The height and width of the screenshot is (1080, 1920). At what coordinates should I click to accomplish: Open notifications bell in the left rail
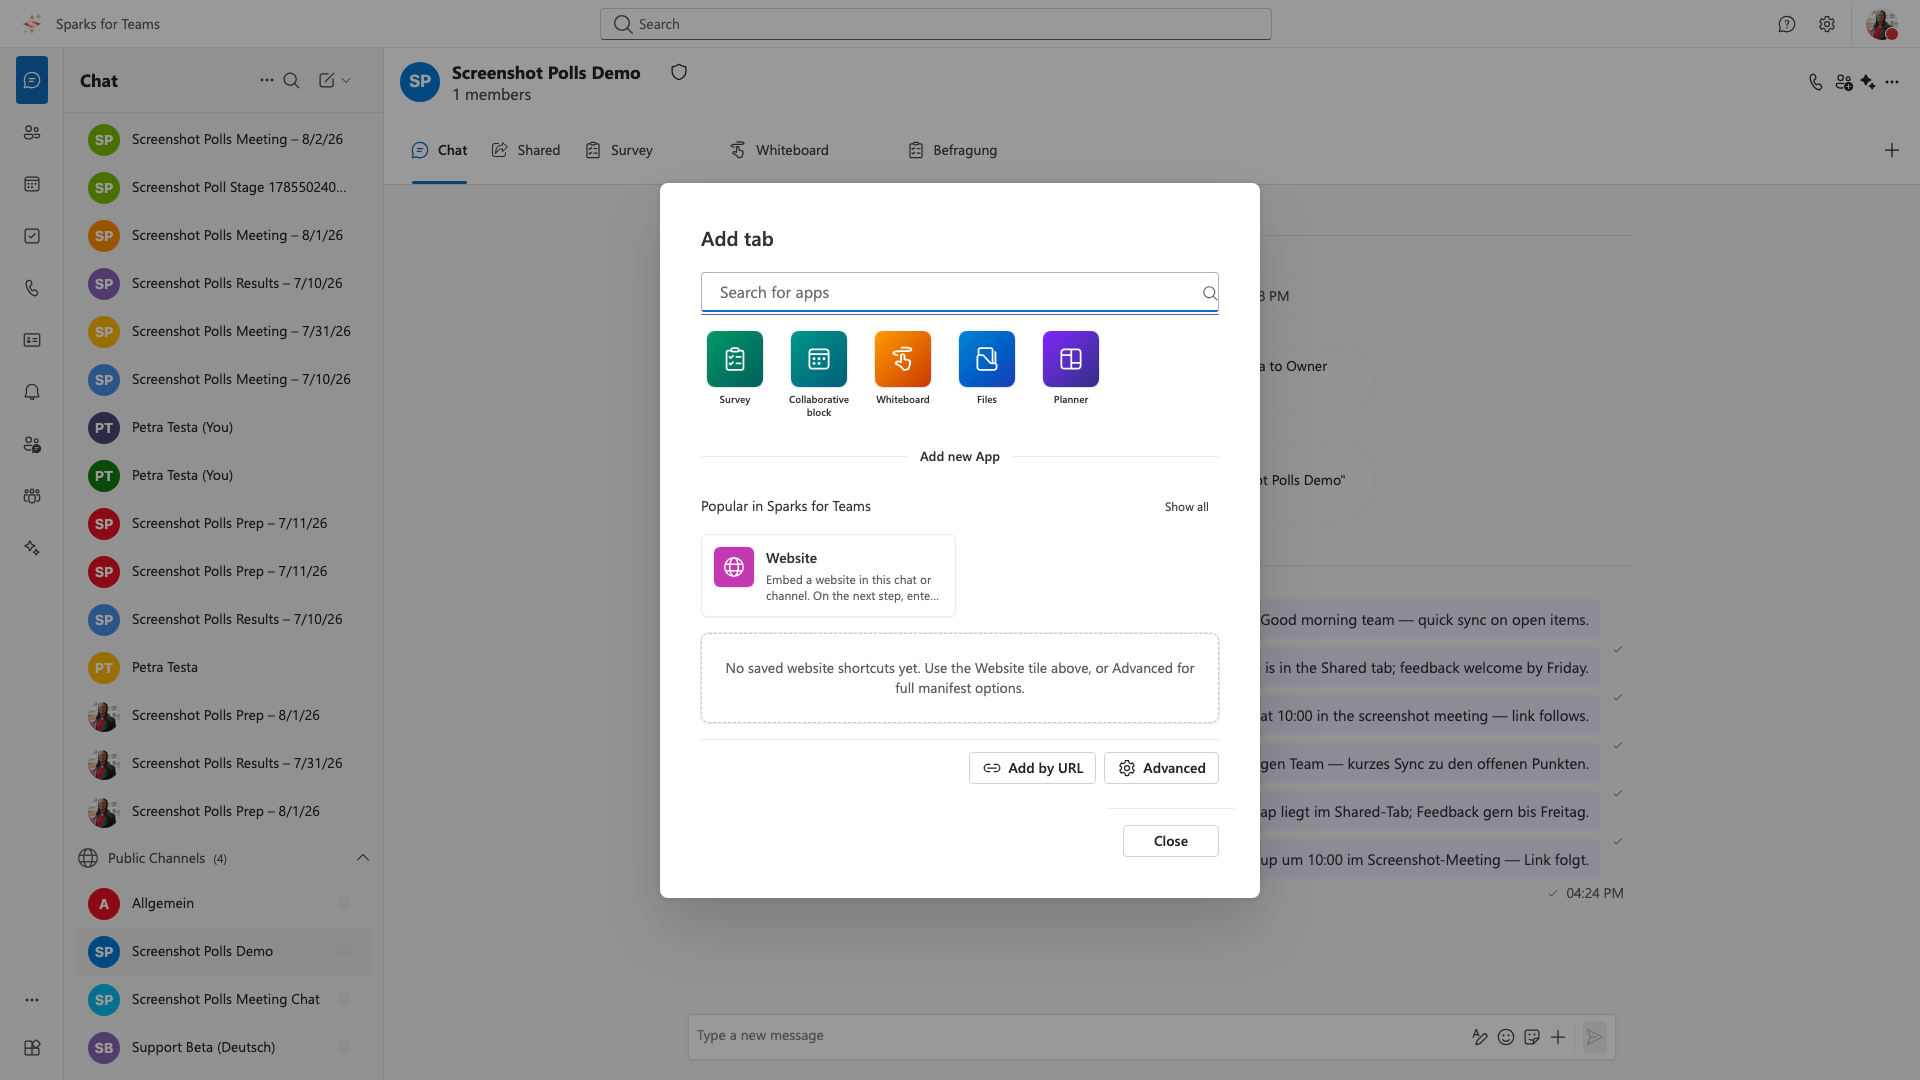32,392
